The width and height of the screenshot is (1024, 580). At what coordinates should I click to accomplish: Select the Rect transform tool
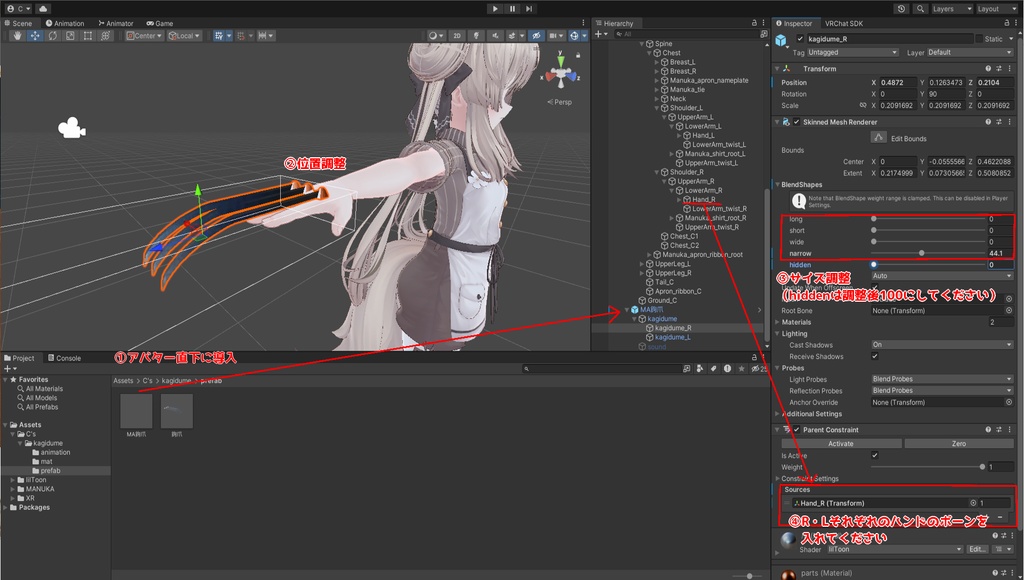coord(89,36)
